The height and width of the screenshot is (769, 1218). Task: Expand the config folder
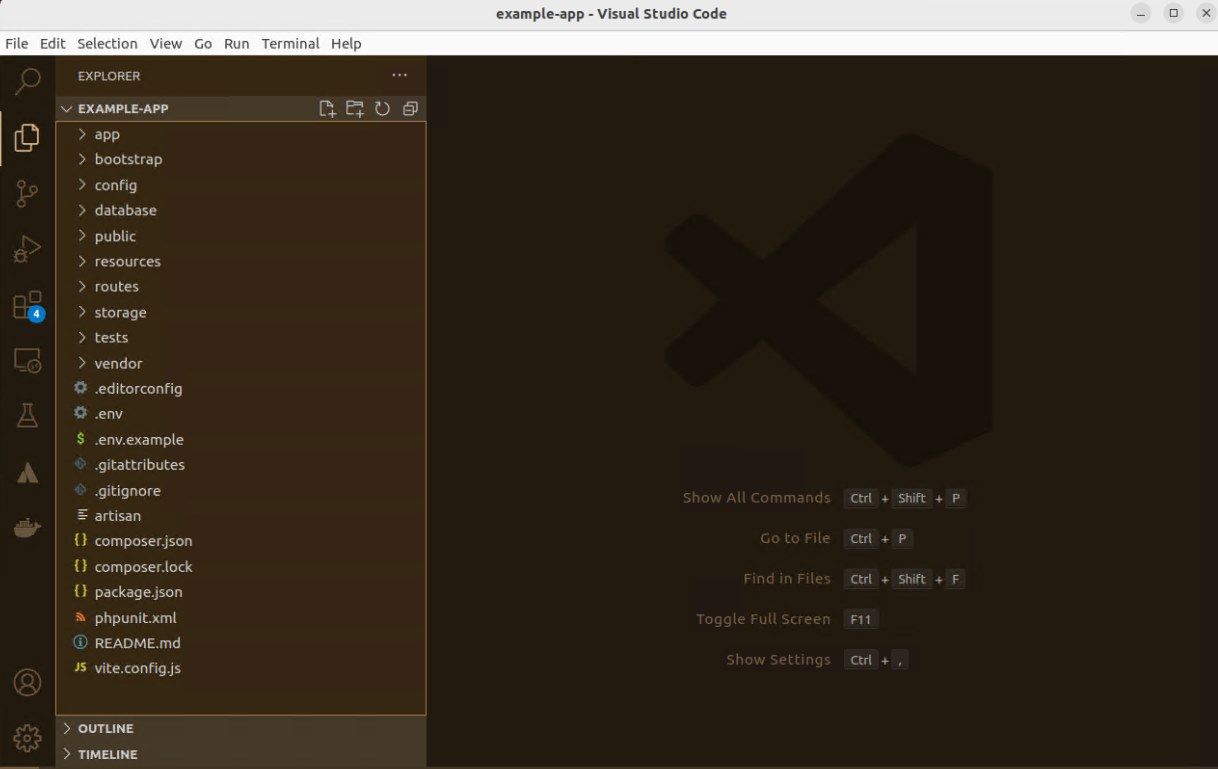point(241,185)
